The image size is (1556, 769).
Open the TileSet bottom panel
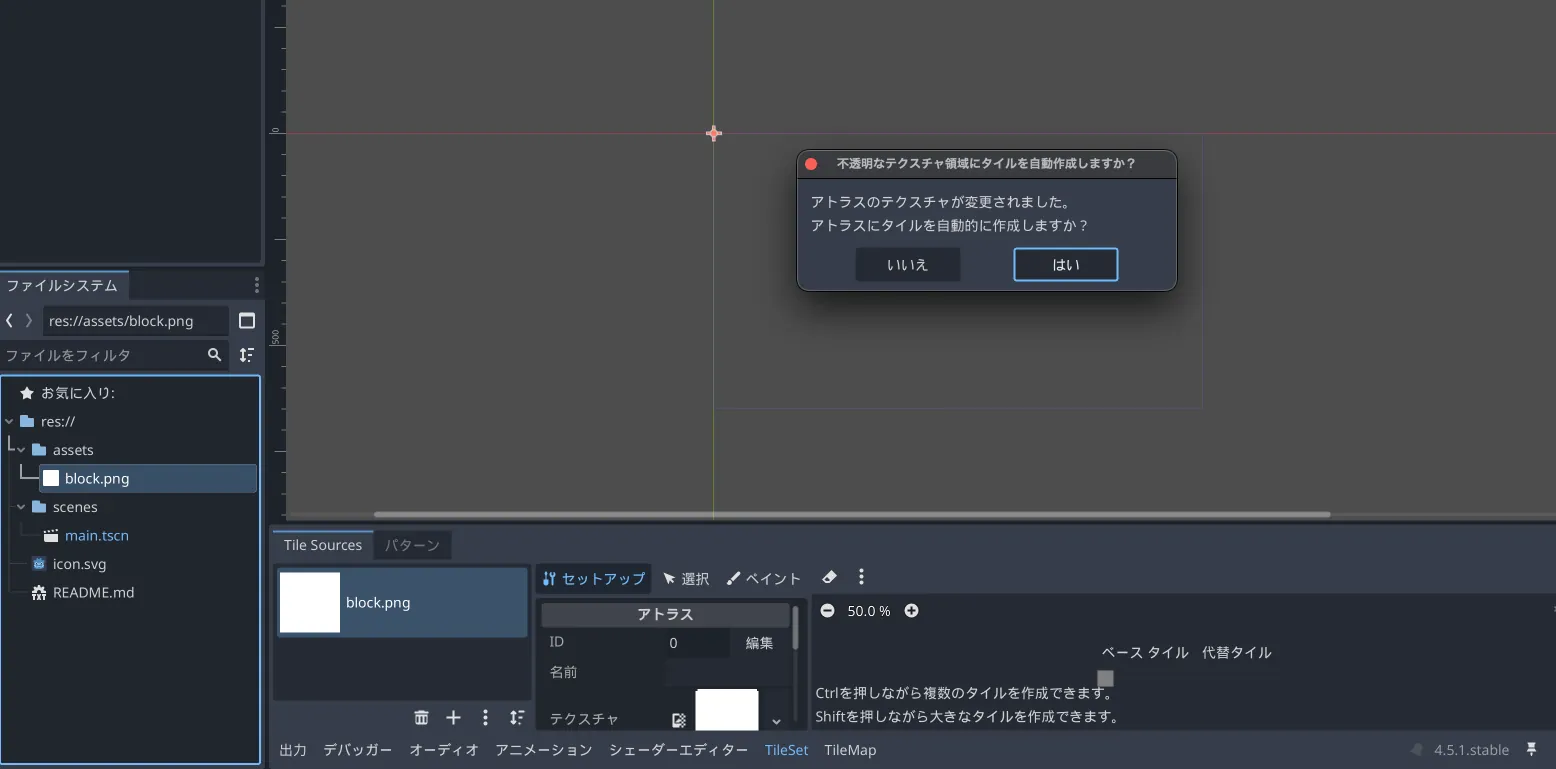coord(786,750)
